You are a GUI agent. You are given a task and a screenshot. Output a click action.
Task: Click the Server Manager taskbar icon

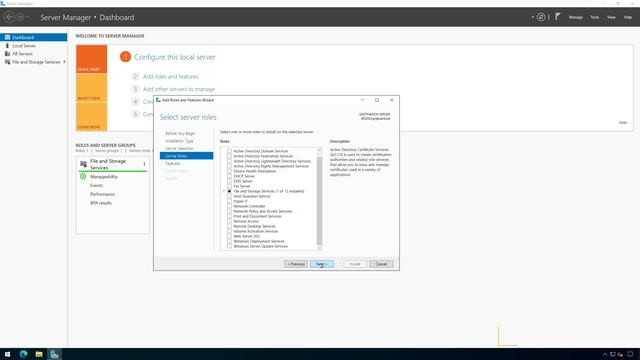coord(54,354)
